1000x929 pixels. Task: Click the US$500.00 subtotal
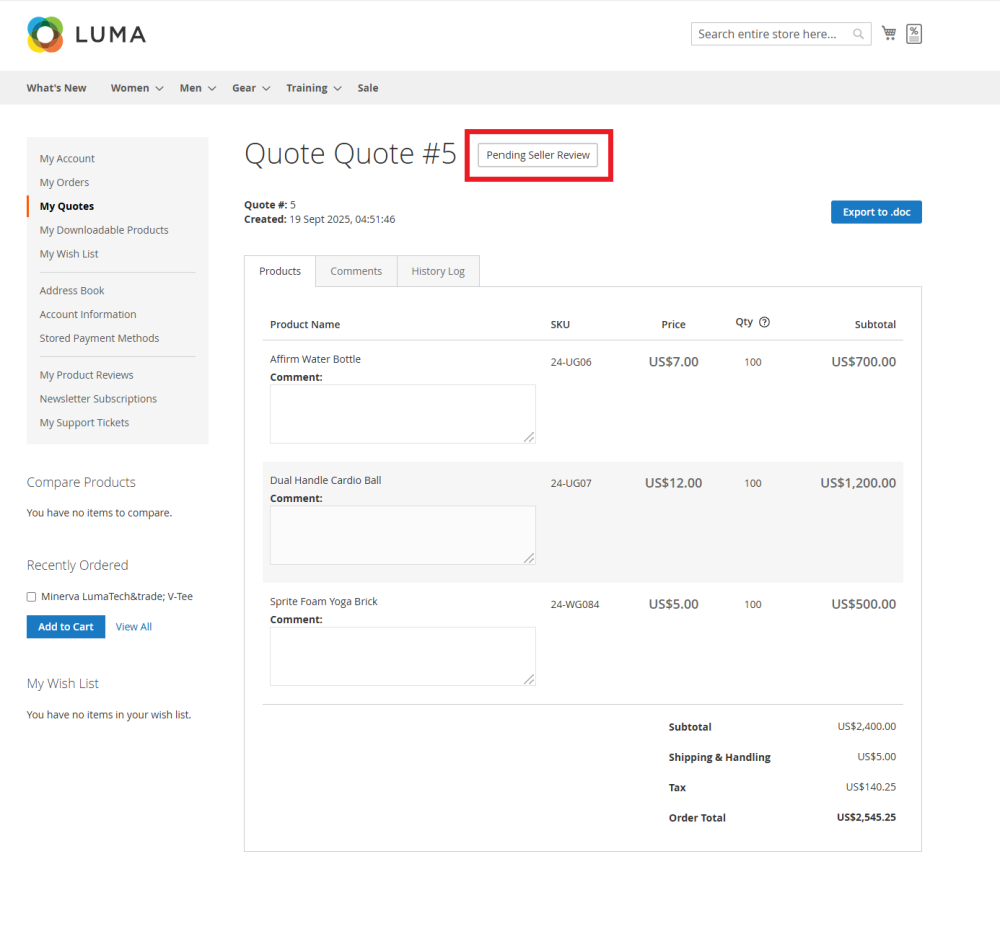[x=864, y=604]
